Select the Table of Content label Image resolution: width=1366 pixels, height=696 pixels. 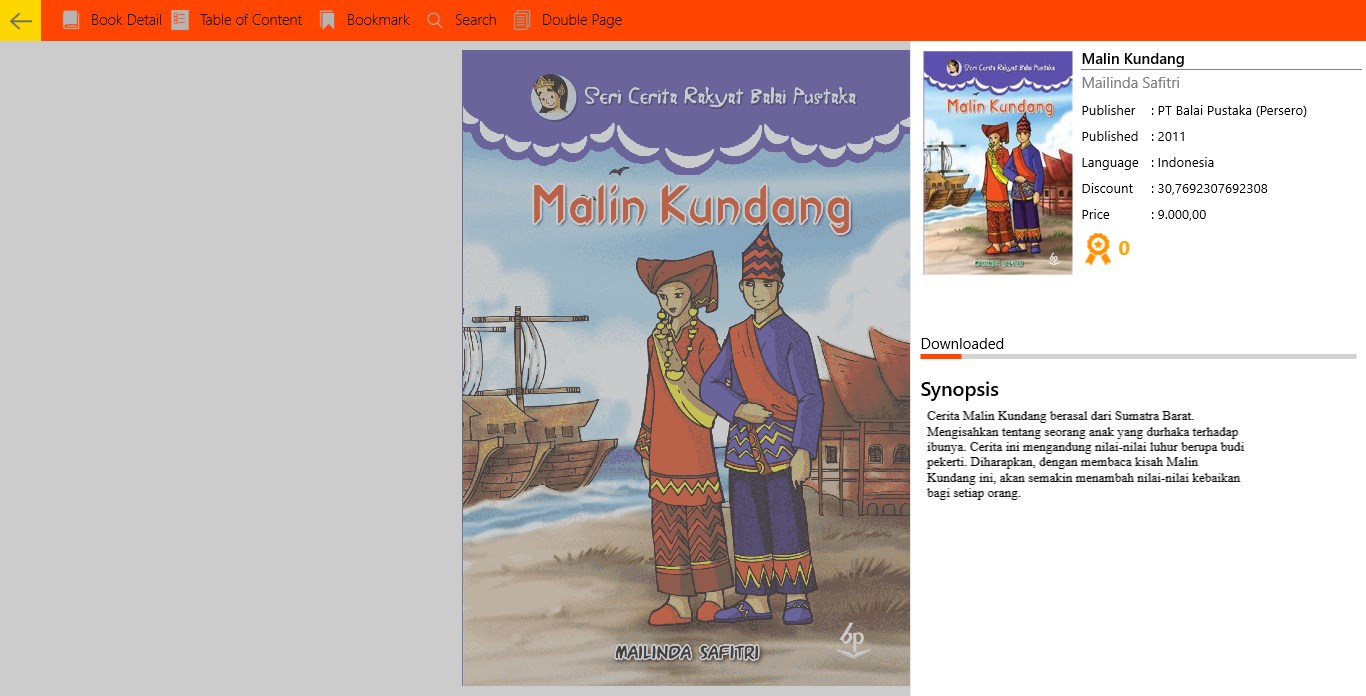coord(251,20)
